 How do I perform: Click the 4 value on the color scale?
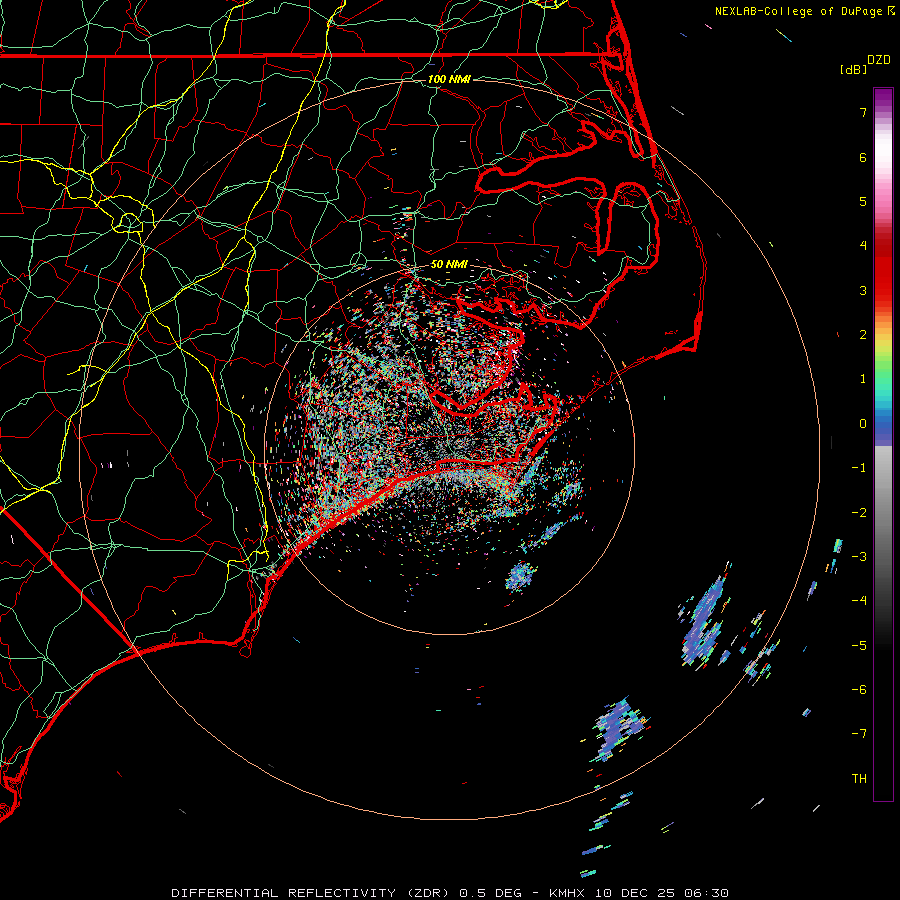click(x=863, y=246)
